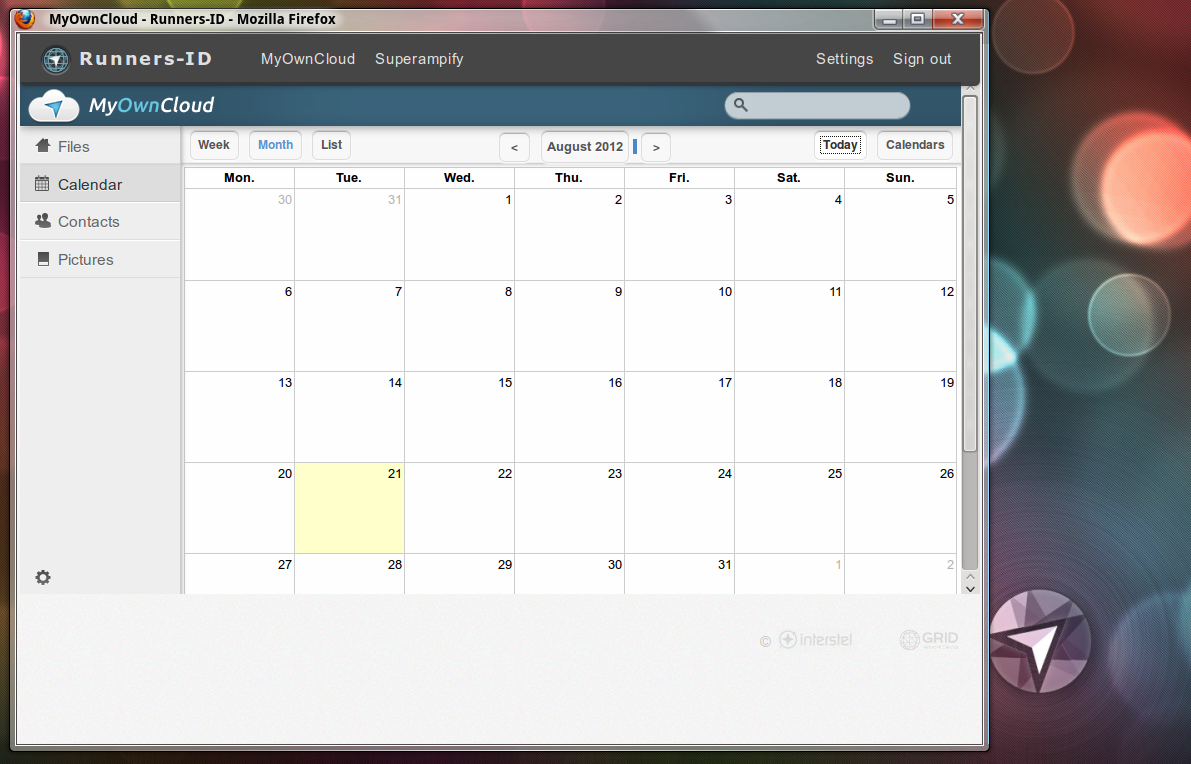
Task: Click the Pictures icon in sidebar
Action: pos(43,259)
